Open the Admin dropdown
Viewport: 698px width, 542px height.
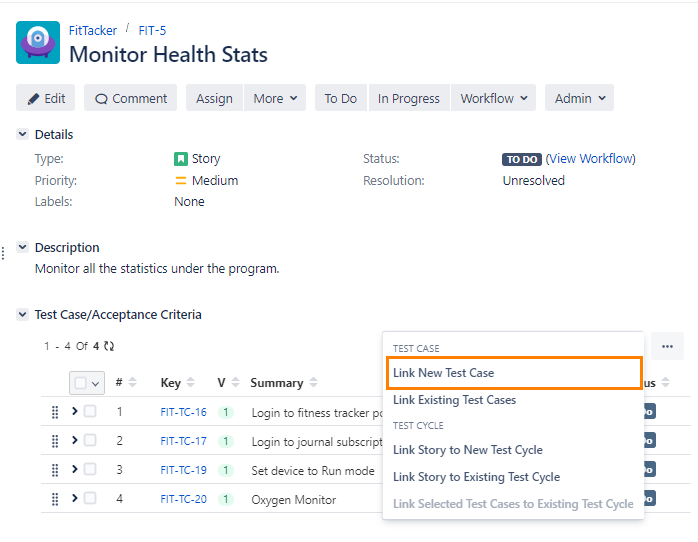(x=580, y=98)
